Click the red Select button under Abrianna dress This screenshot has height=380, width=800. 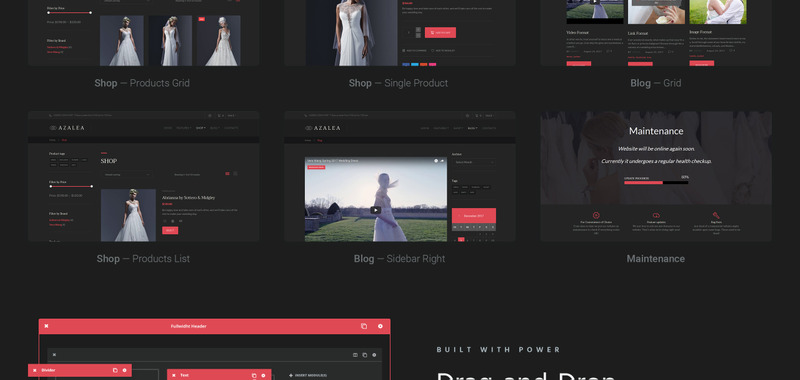pos(170,231)
